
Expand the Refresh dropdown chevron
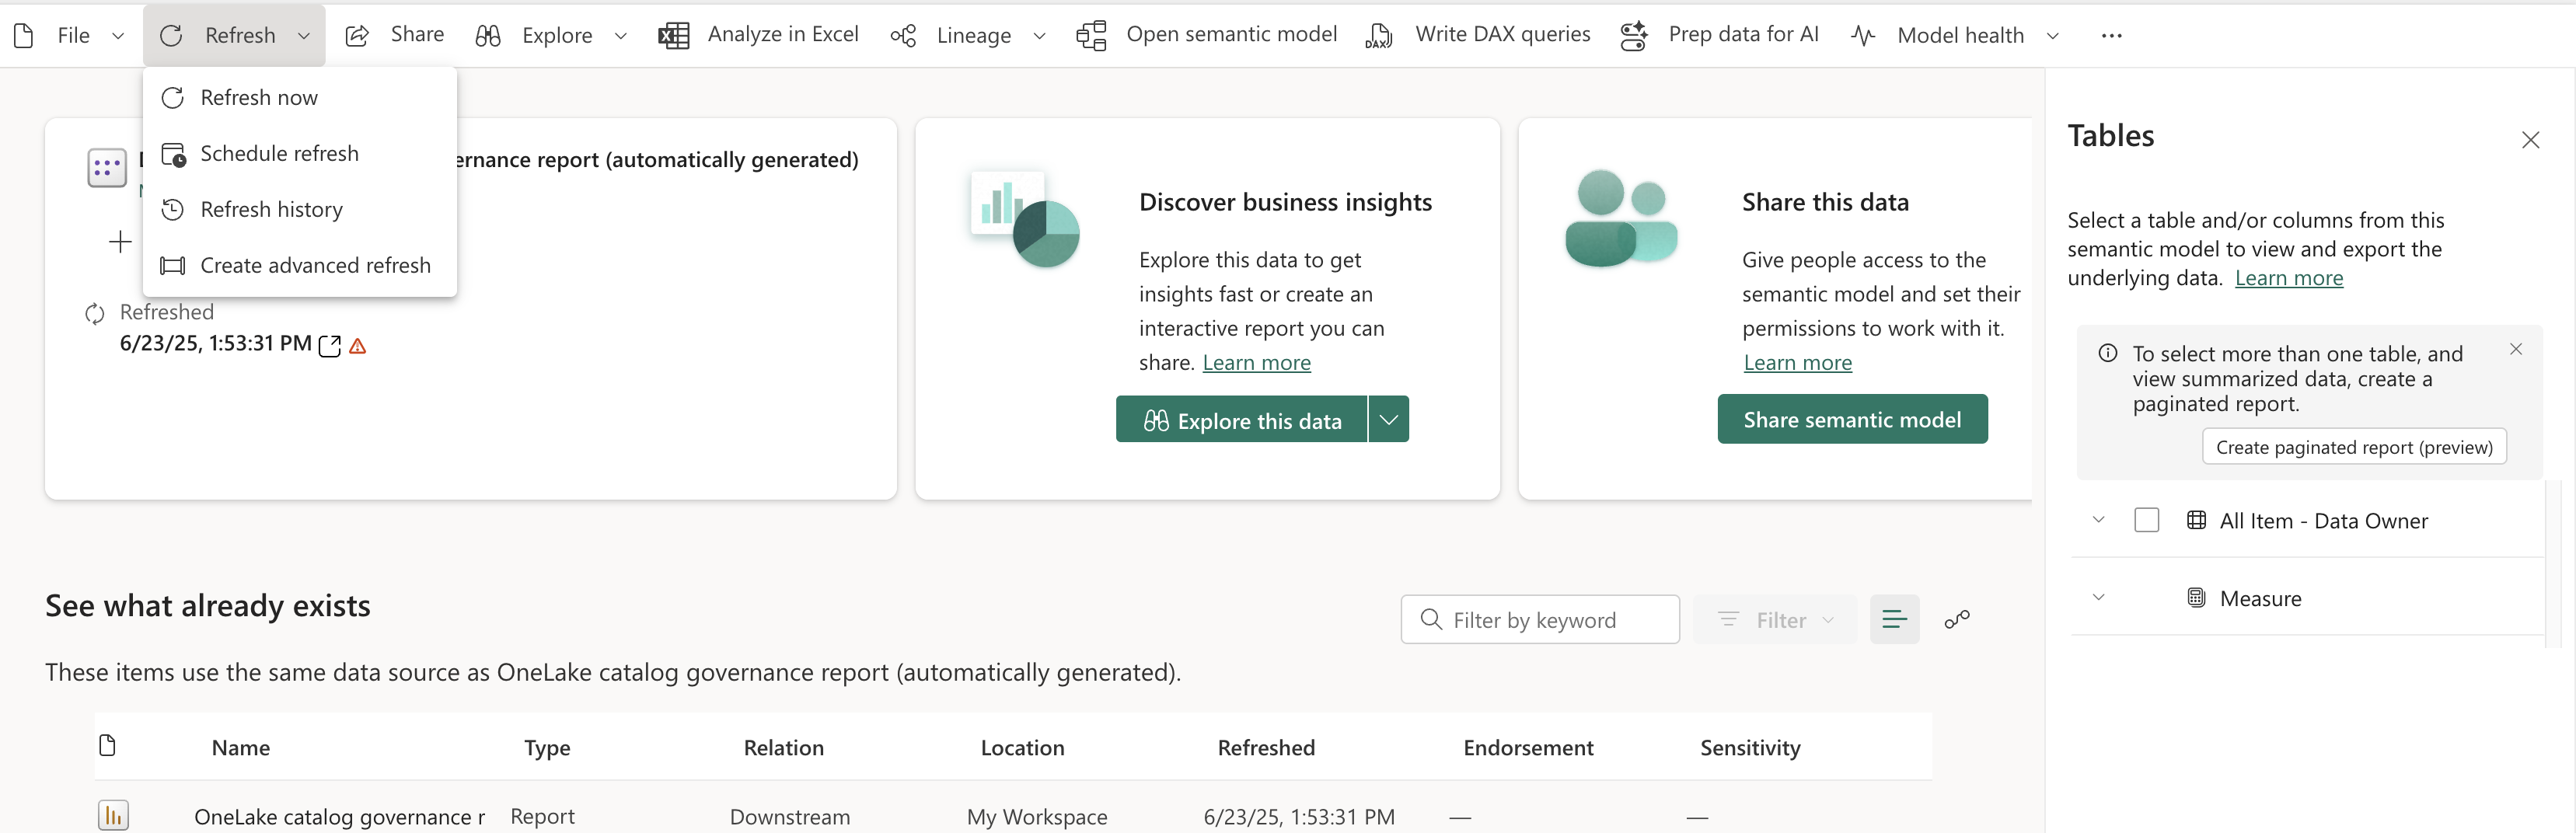[x=304, y=36]
